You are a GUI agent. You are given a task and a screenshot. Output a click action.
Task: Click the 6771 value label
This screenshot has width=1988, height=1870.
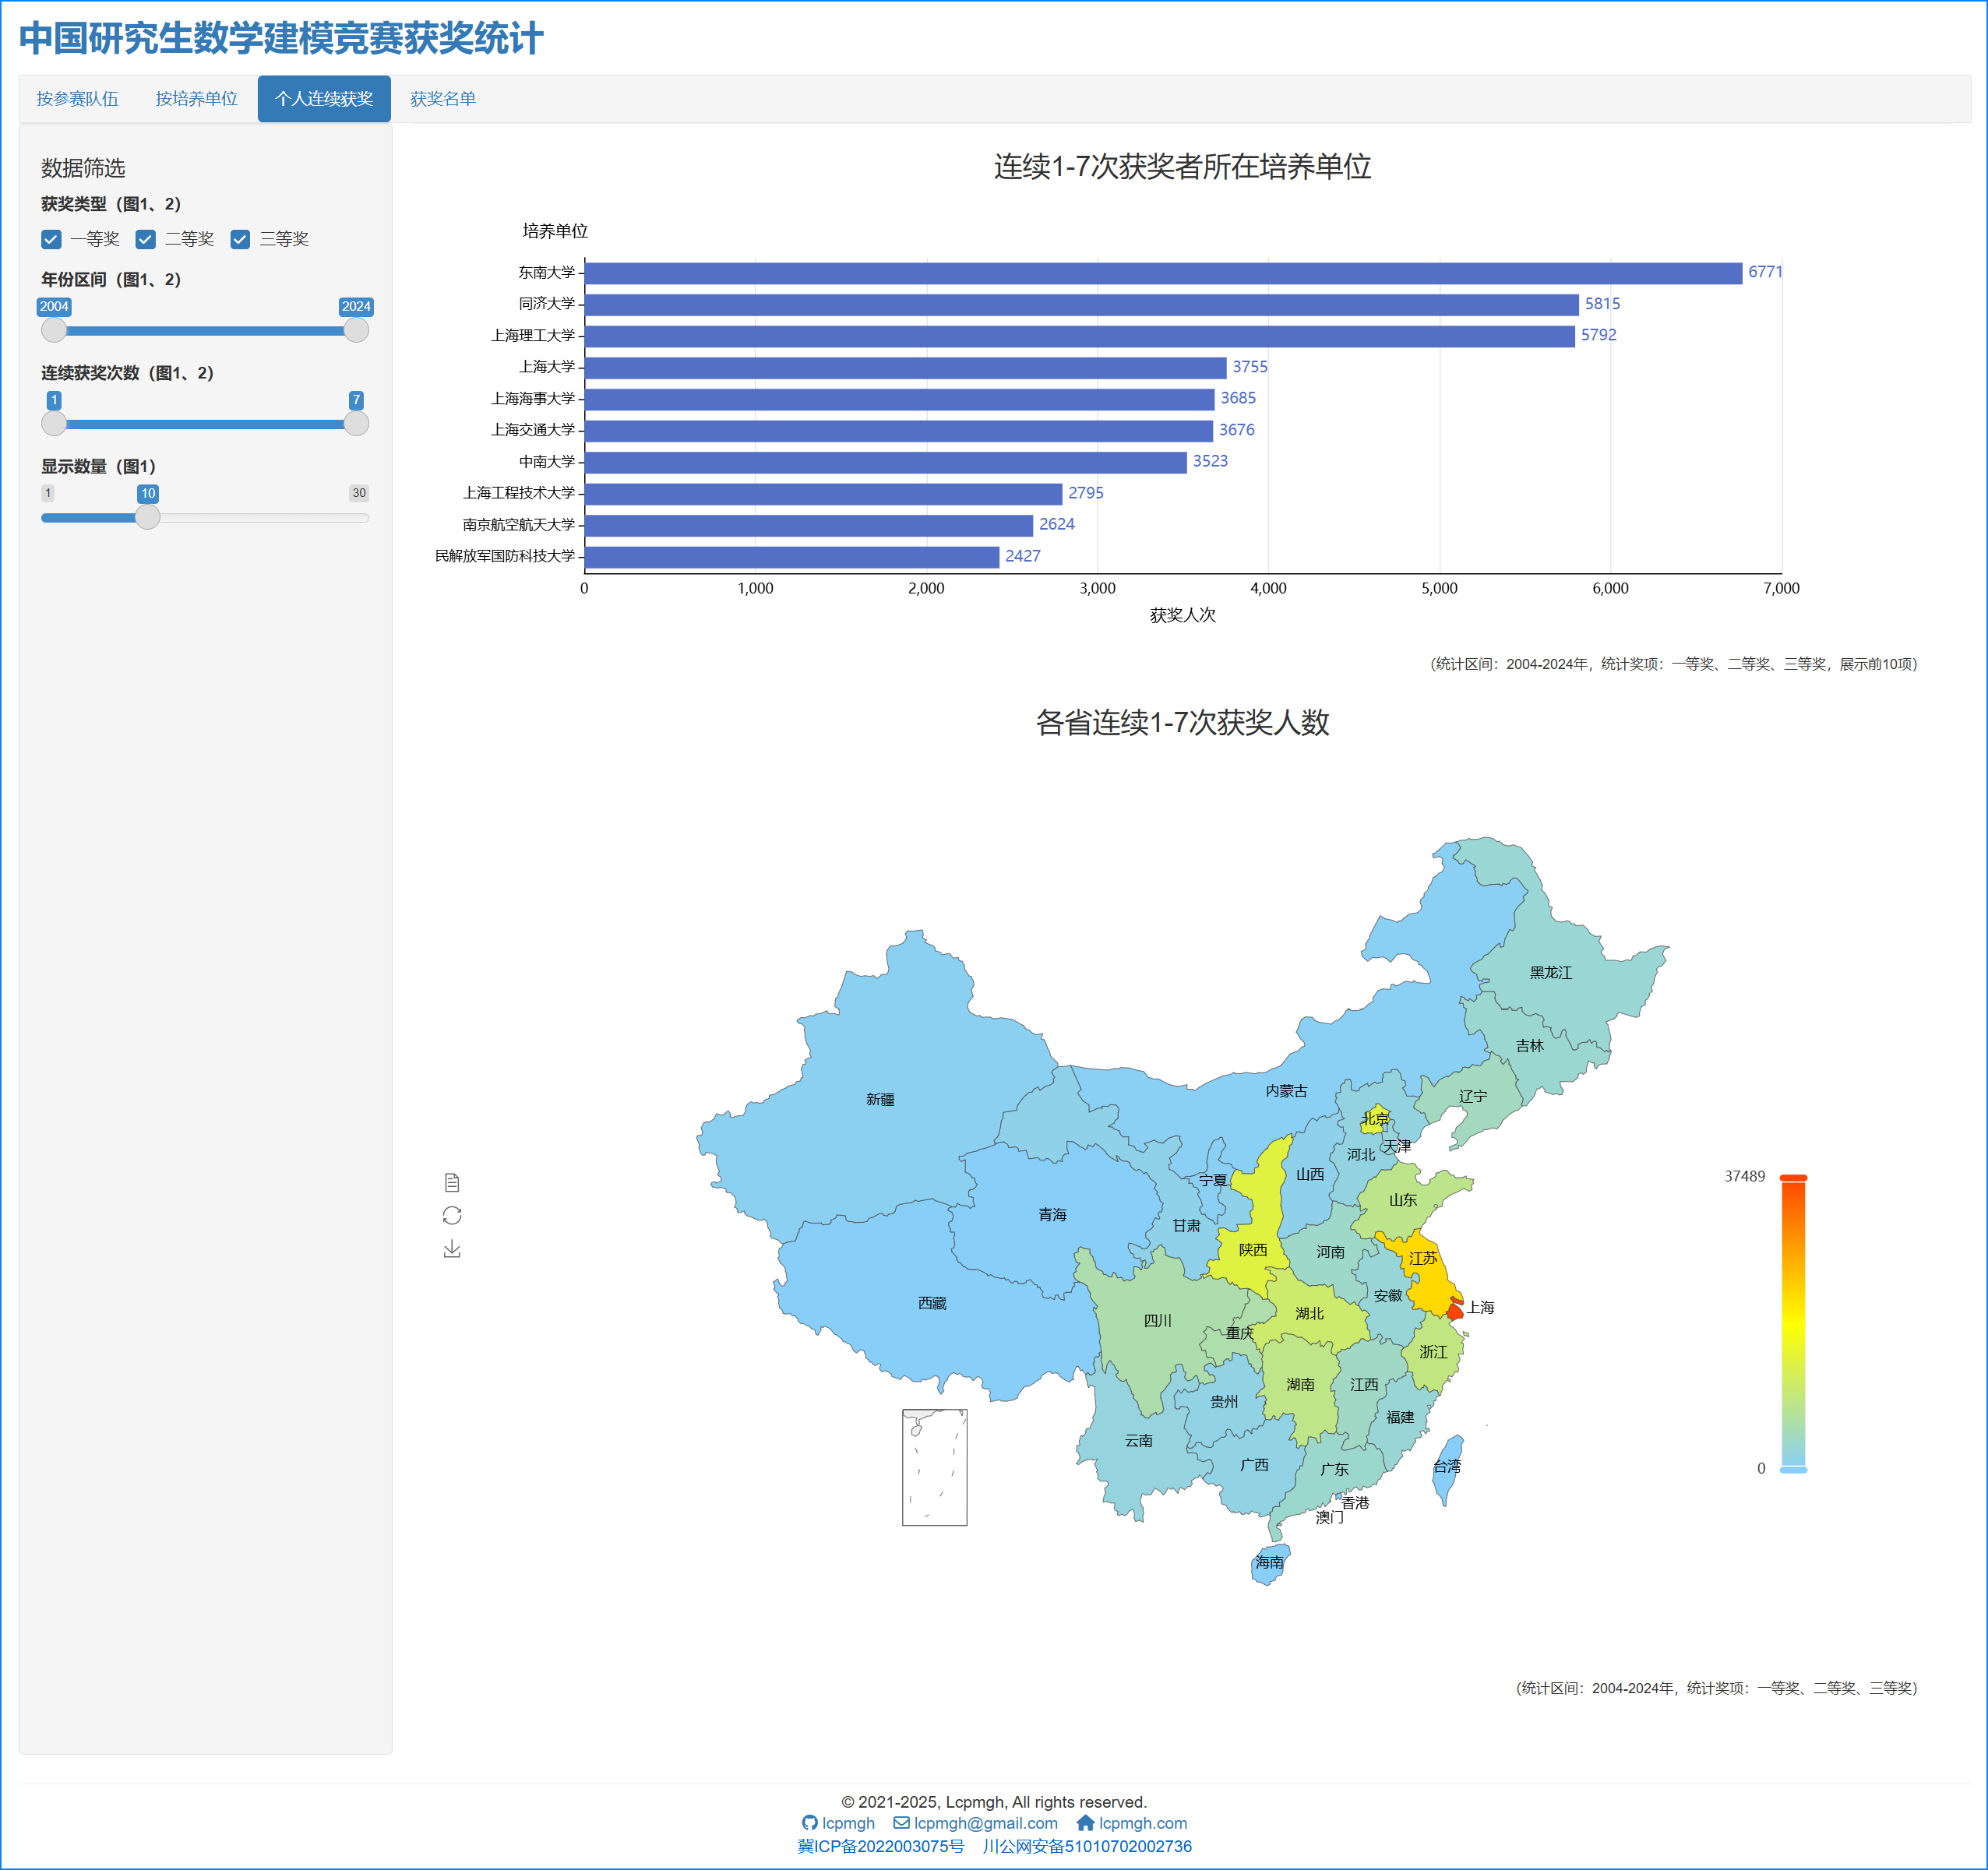[1765, 272]
